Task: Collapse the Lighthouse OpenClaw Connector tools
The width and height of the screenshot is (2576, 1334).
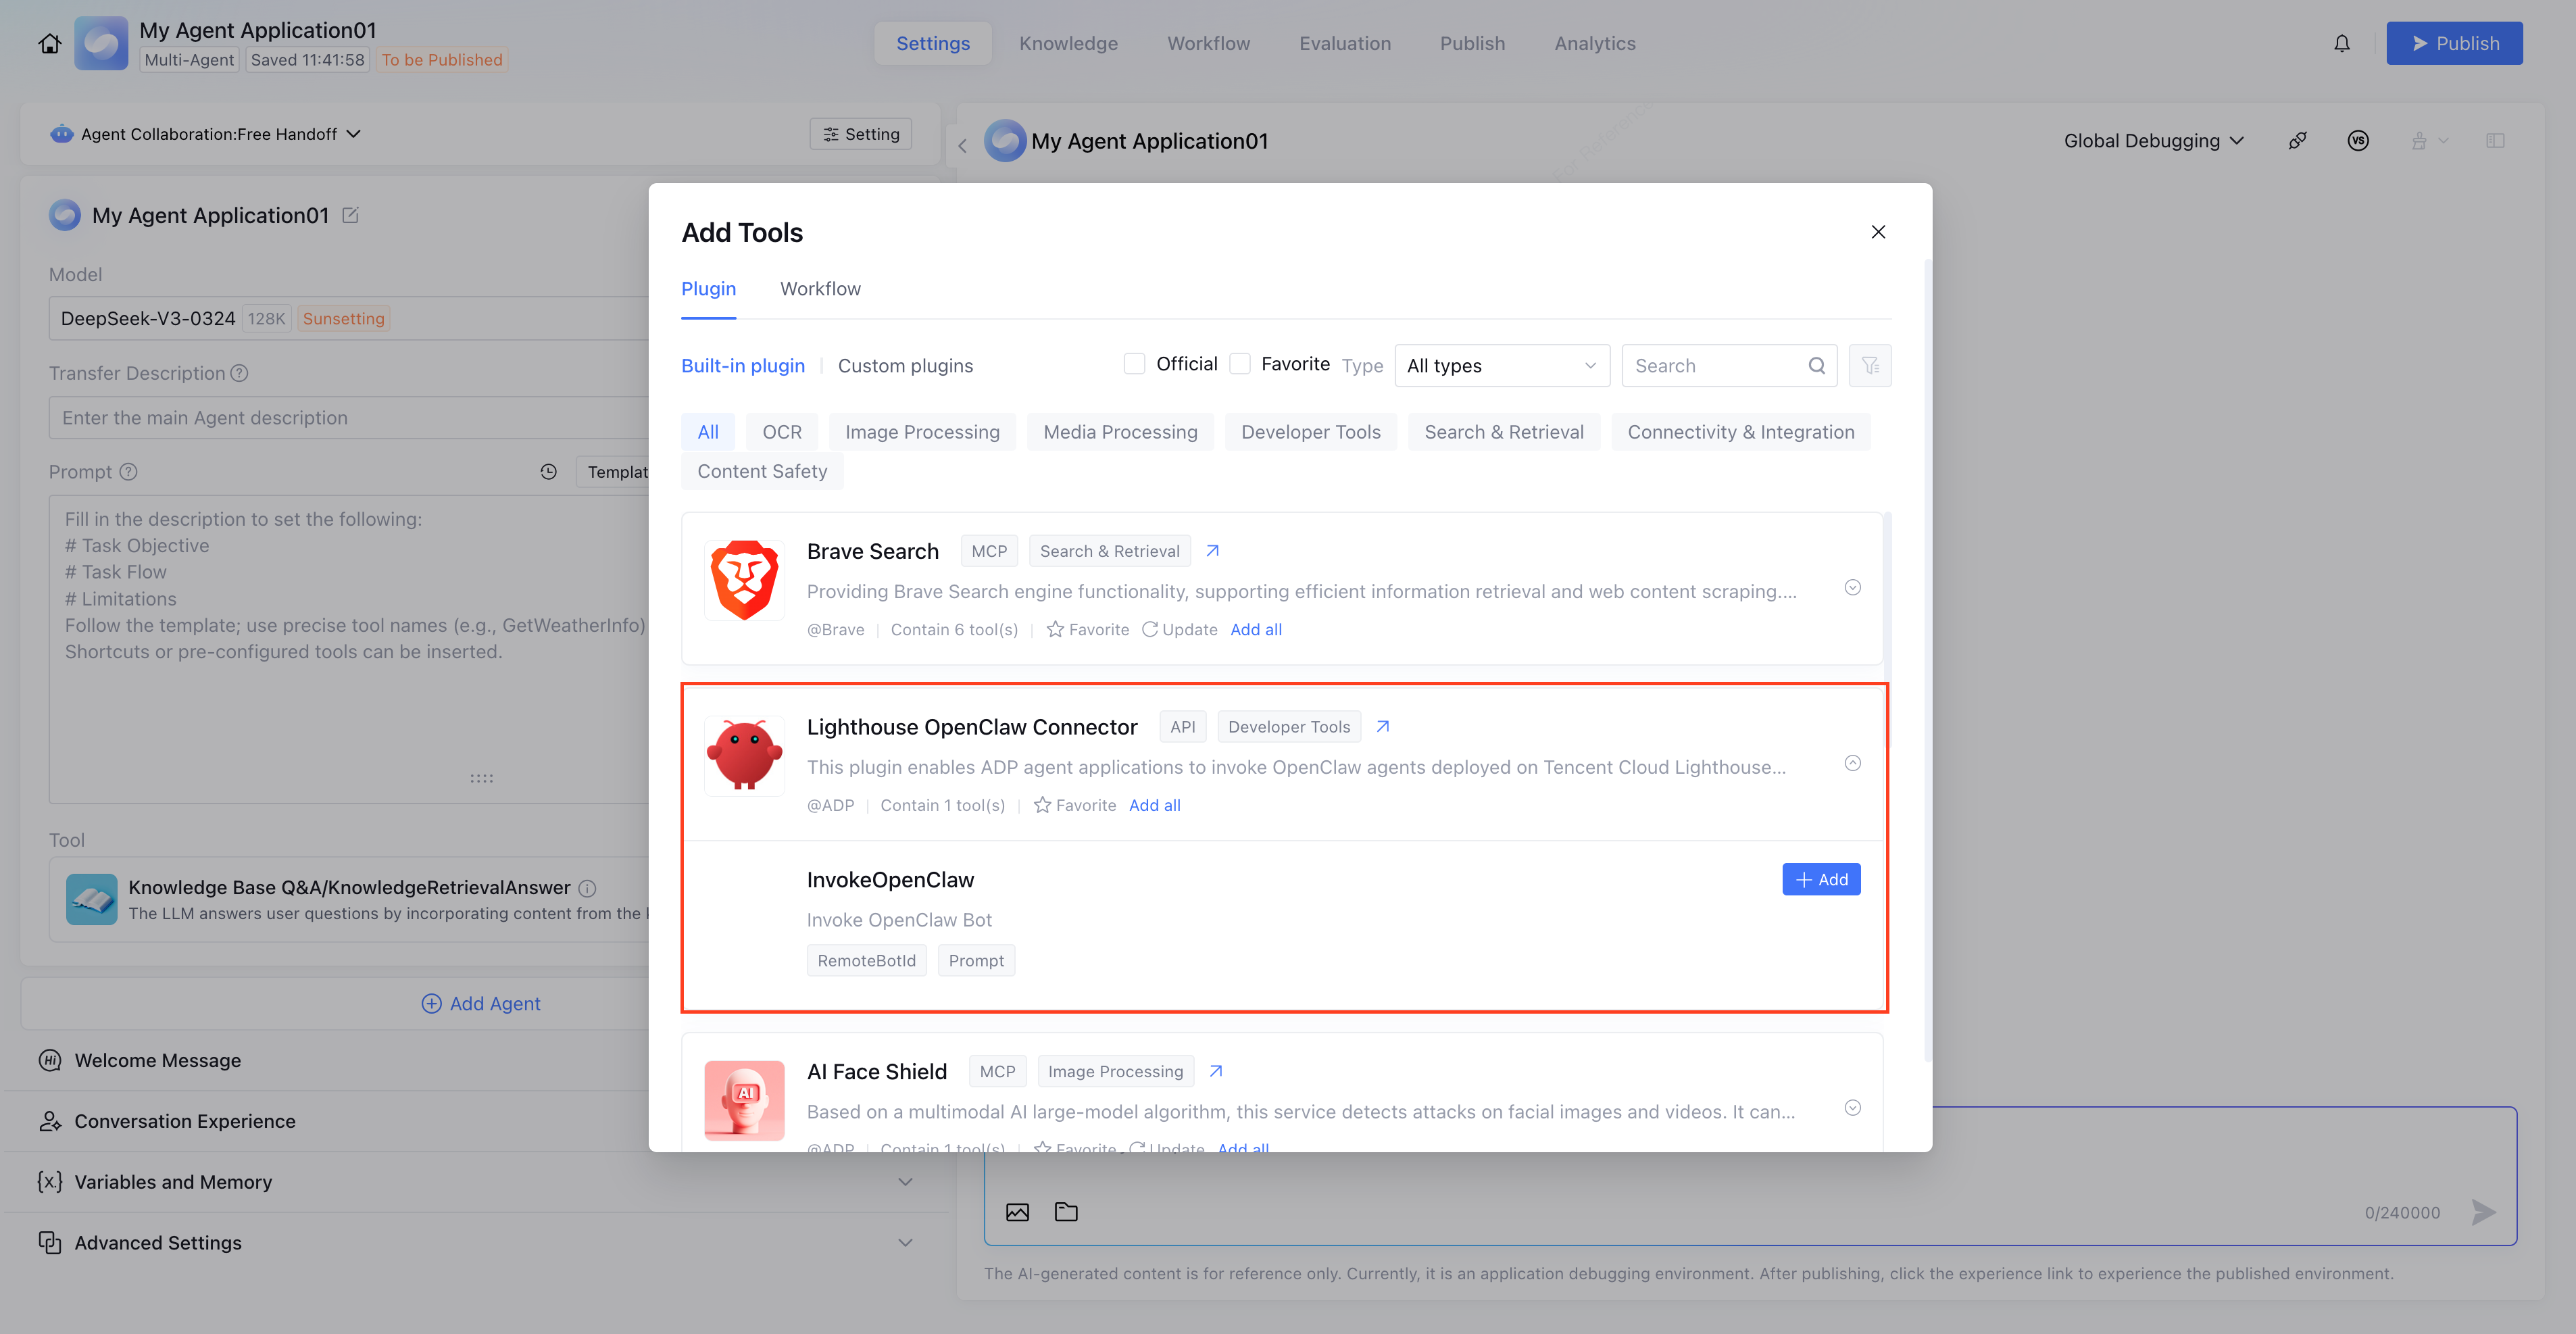Action: coord(1852,763)
